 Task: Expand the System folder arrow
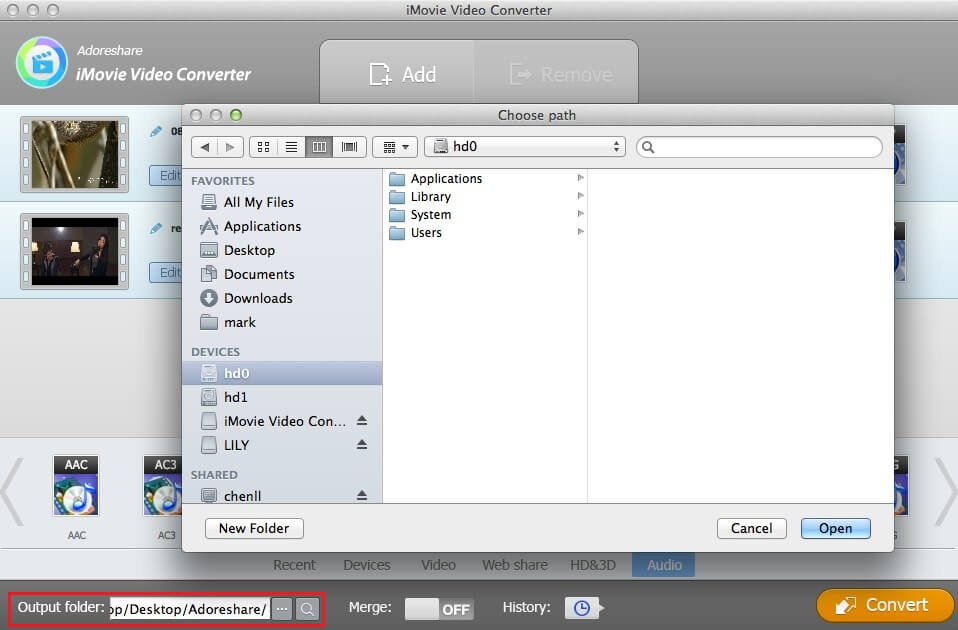coord(580,213)
